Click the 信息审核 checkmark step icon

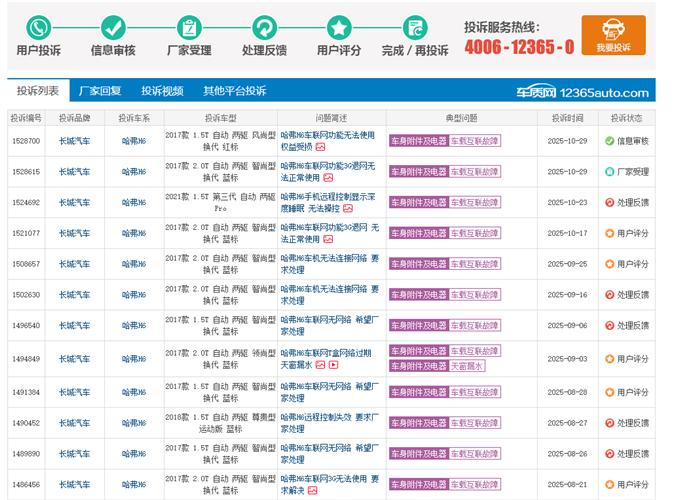coord(113,27)
